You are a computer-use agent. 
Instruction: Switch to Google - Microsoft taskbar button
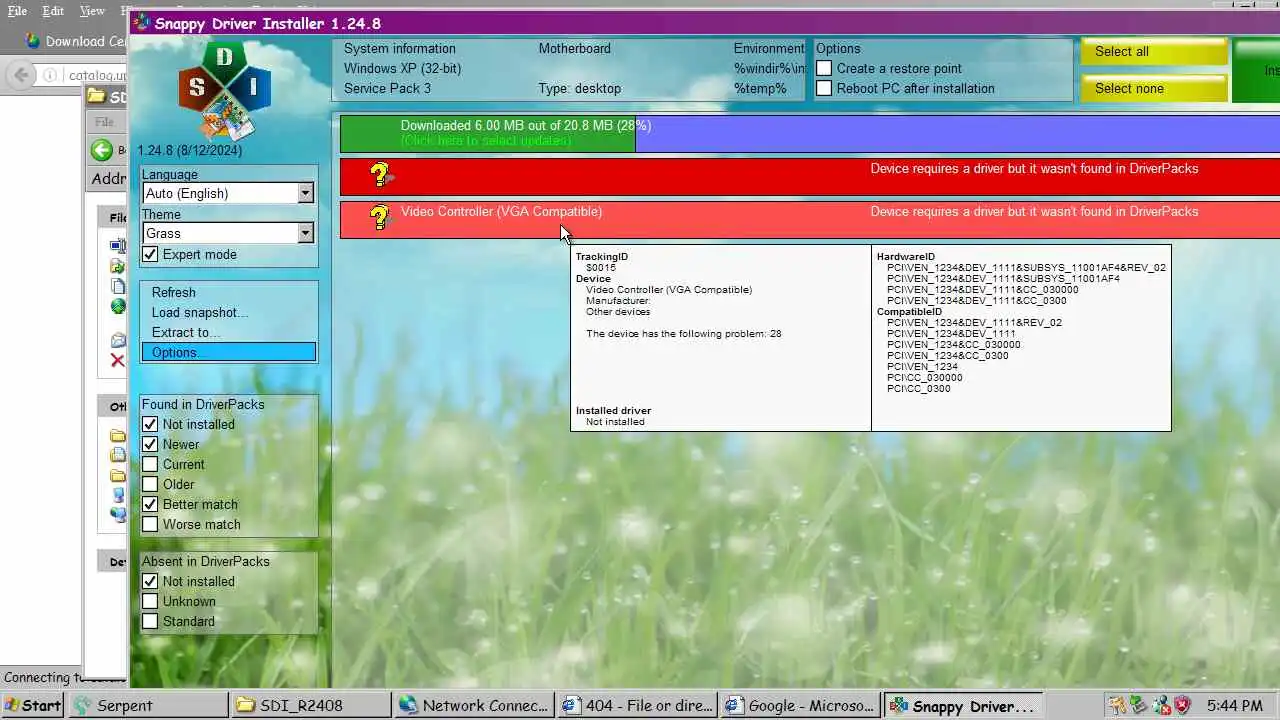(x=800, y=705)
